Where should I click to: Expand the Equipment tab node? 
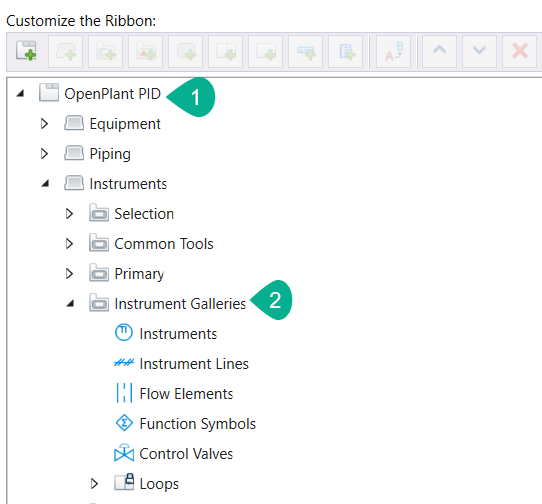click(x=44, y=123)
